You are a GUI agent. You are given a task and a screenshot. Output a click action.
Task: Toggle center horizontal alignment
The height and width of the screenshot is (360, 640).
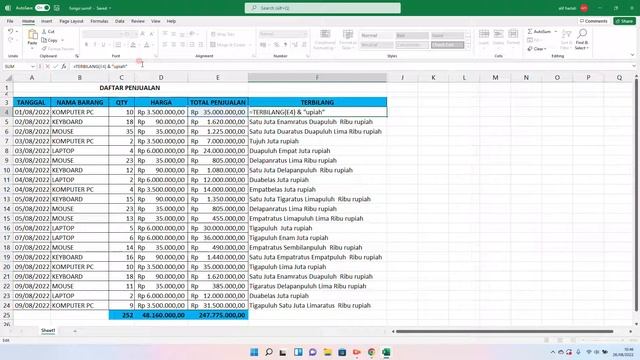tap(173, 44)
